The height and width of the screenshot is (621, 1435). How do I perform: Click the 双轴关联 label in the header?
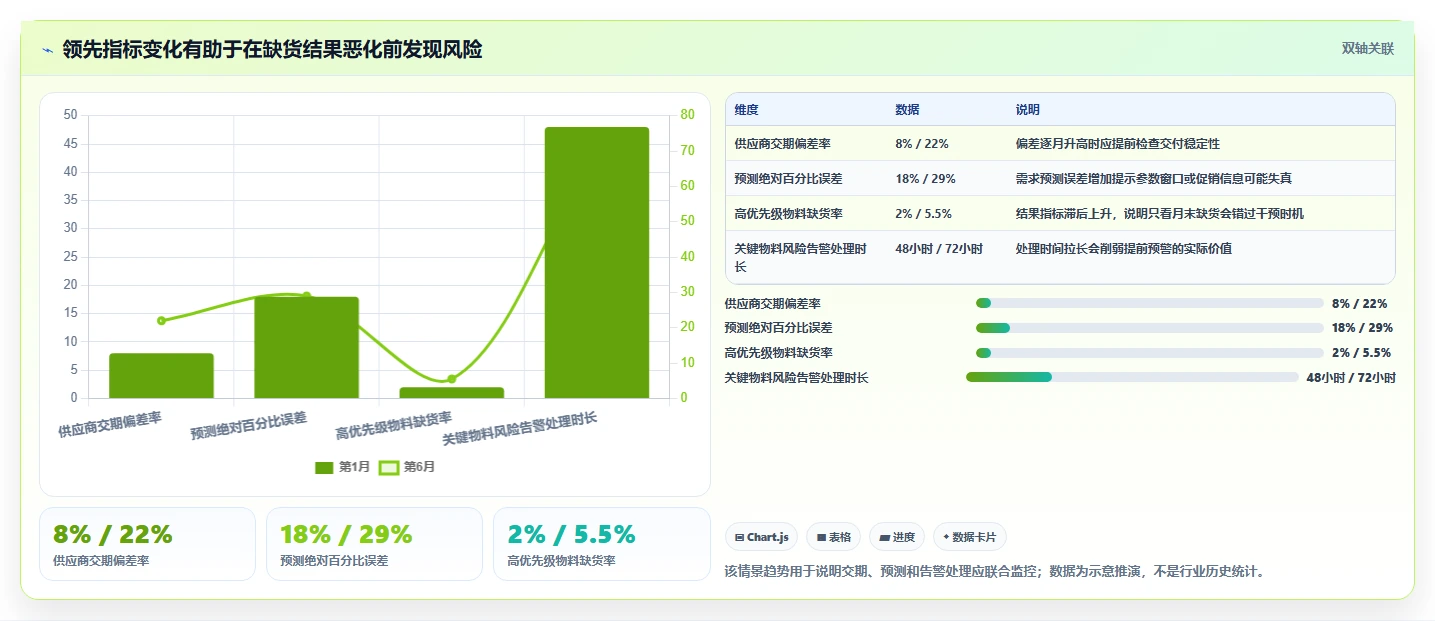pyautogui.click(x=1367, y=49)
